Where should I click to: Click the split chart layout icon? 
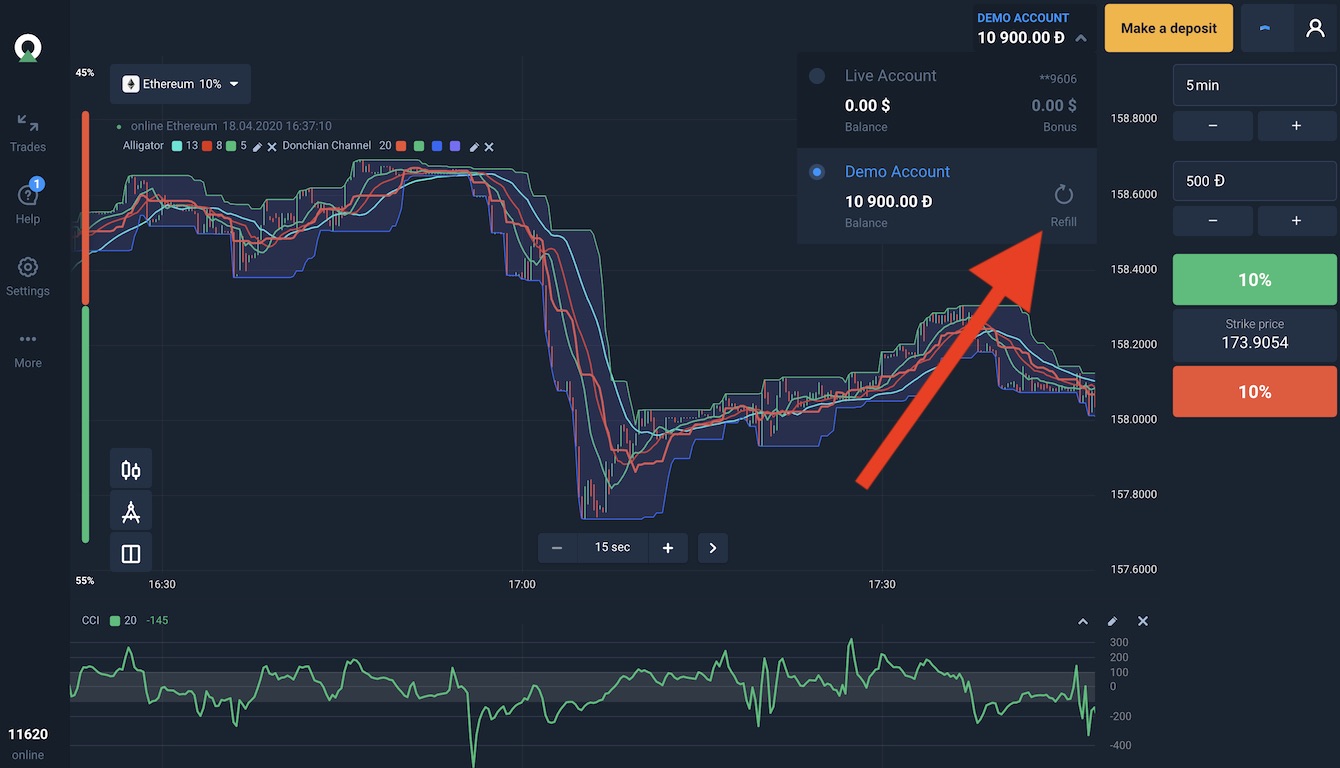click(x=131, y=554)
